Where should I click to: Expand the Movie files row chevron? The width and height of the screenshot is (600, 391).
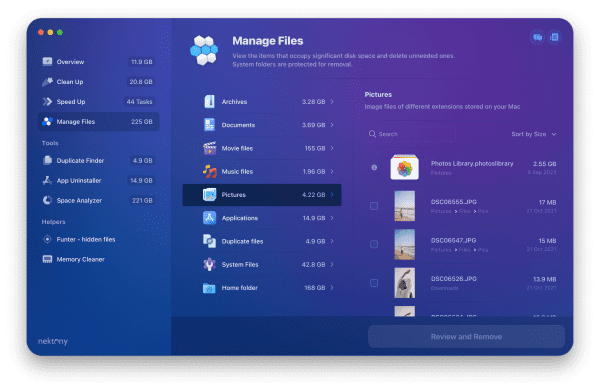[x=332, y=148]
